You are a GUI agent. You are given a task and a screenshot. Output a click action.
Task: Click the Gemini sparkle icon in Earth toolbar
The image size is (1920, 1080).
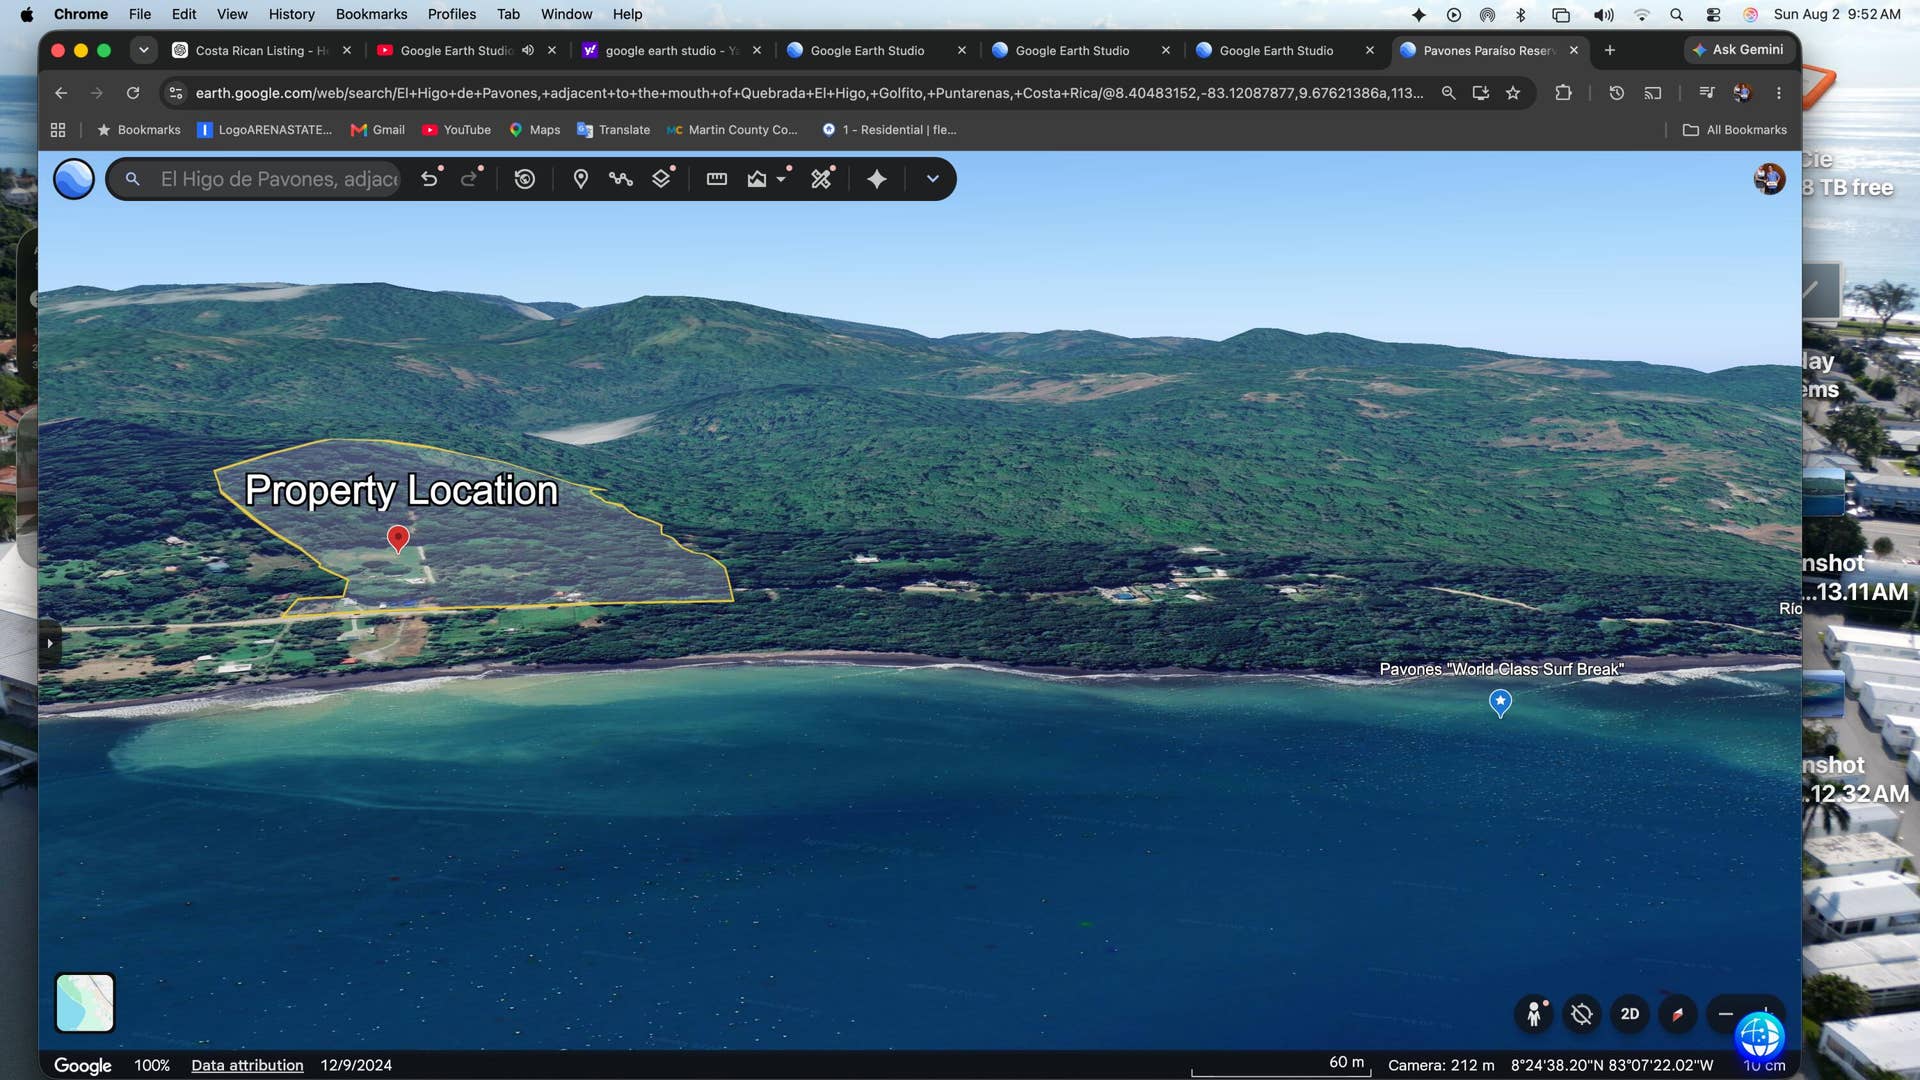(877, 179)
